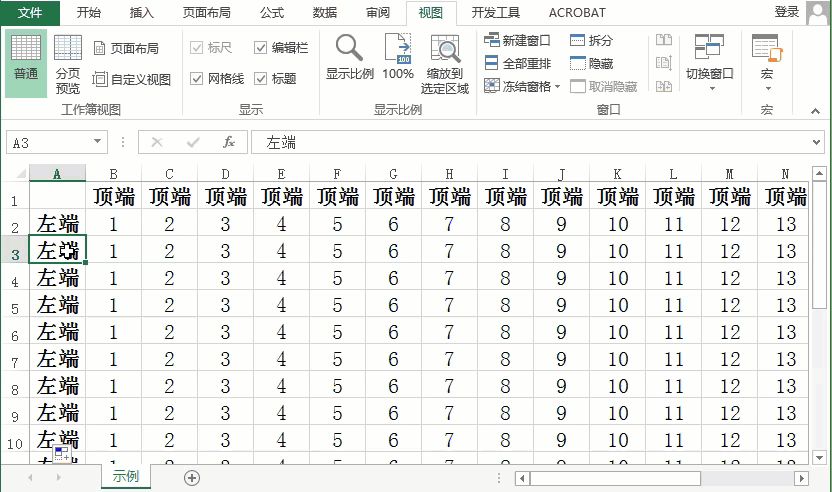Reset zoom to 100%
The width and height of the screenshot is (832, 492).
pyautogui.click(x=398, y=57)
